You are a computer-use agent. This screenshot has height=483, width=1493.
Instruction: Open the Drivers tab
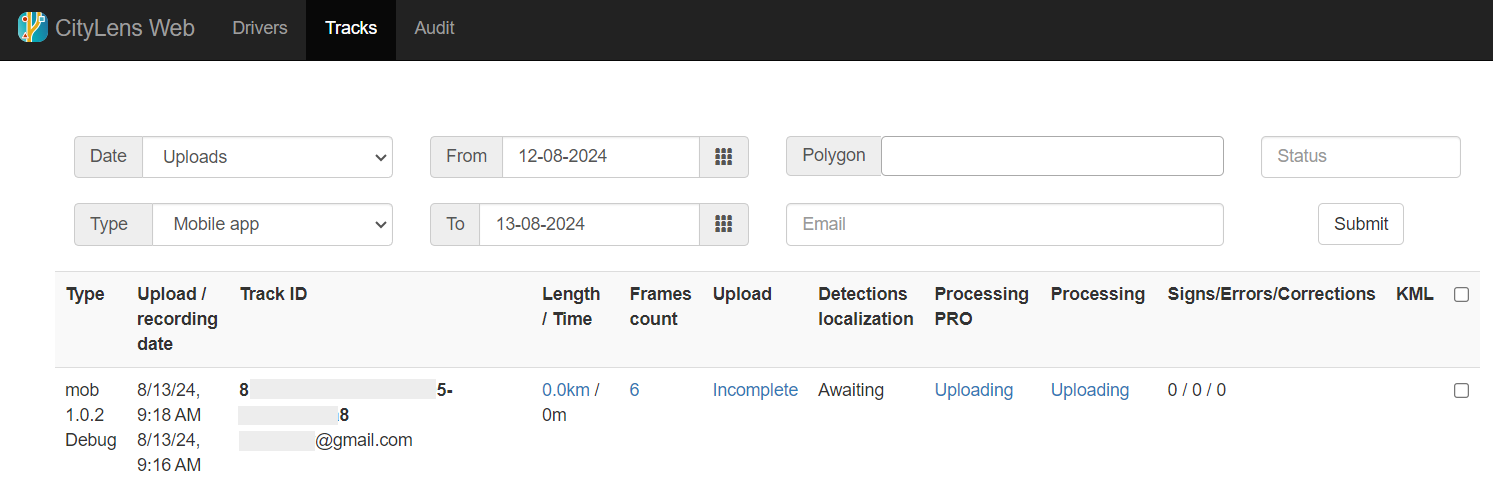point(260,28)
